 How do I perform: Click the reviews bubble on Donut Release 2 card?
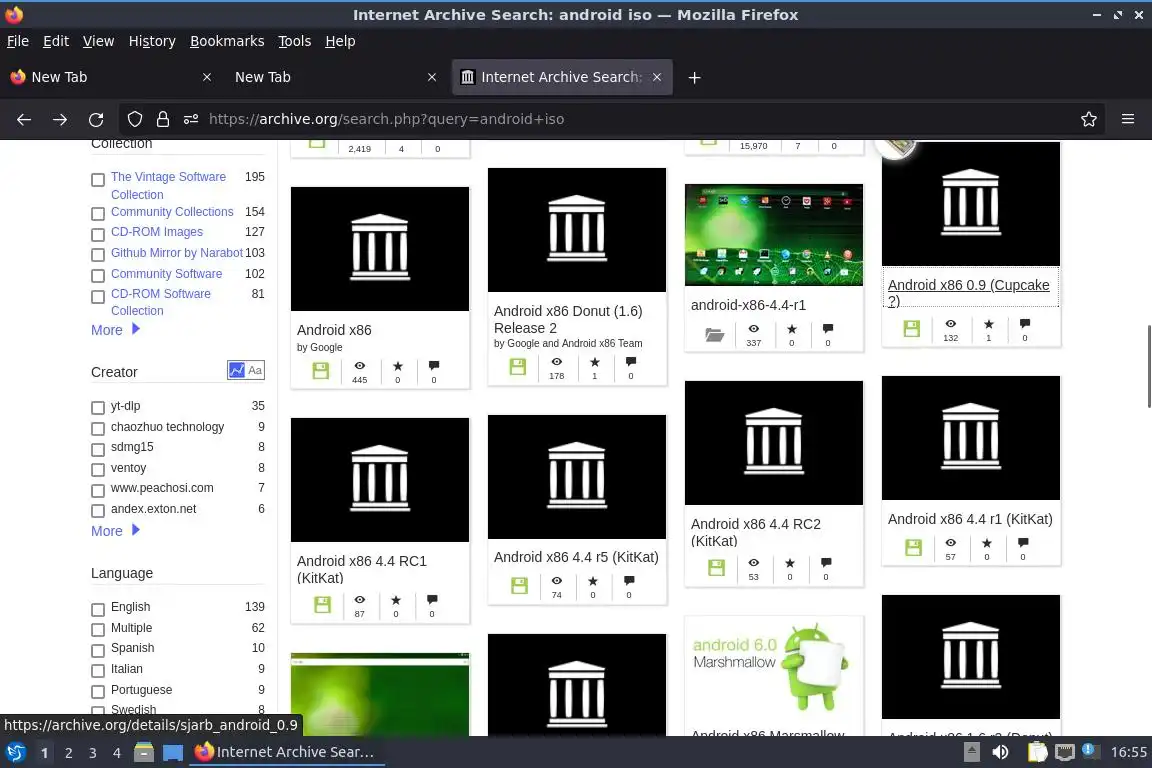630,362
